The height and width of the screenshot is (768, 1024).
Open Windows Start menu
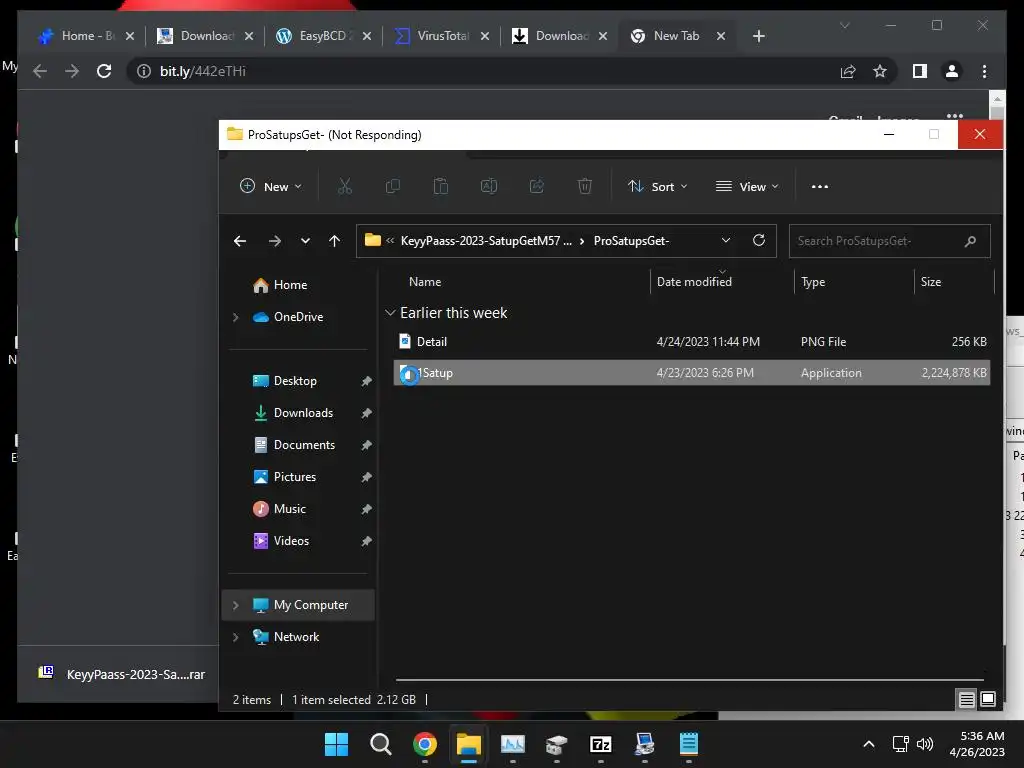click(x=336, y=744)
